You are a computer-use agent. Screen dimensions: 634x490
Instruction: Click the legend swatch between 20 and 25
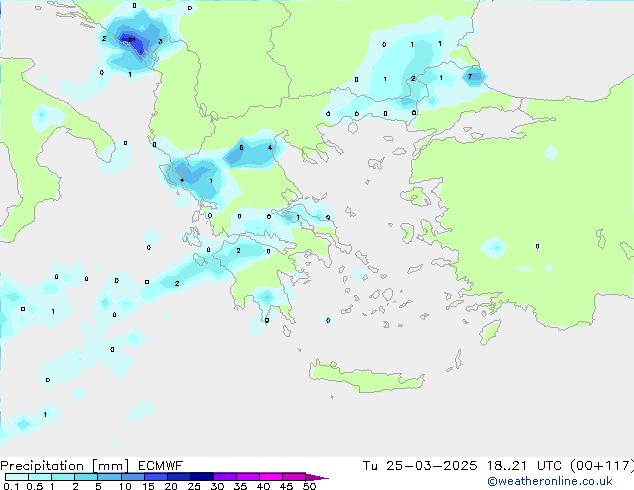[179, 477]
